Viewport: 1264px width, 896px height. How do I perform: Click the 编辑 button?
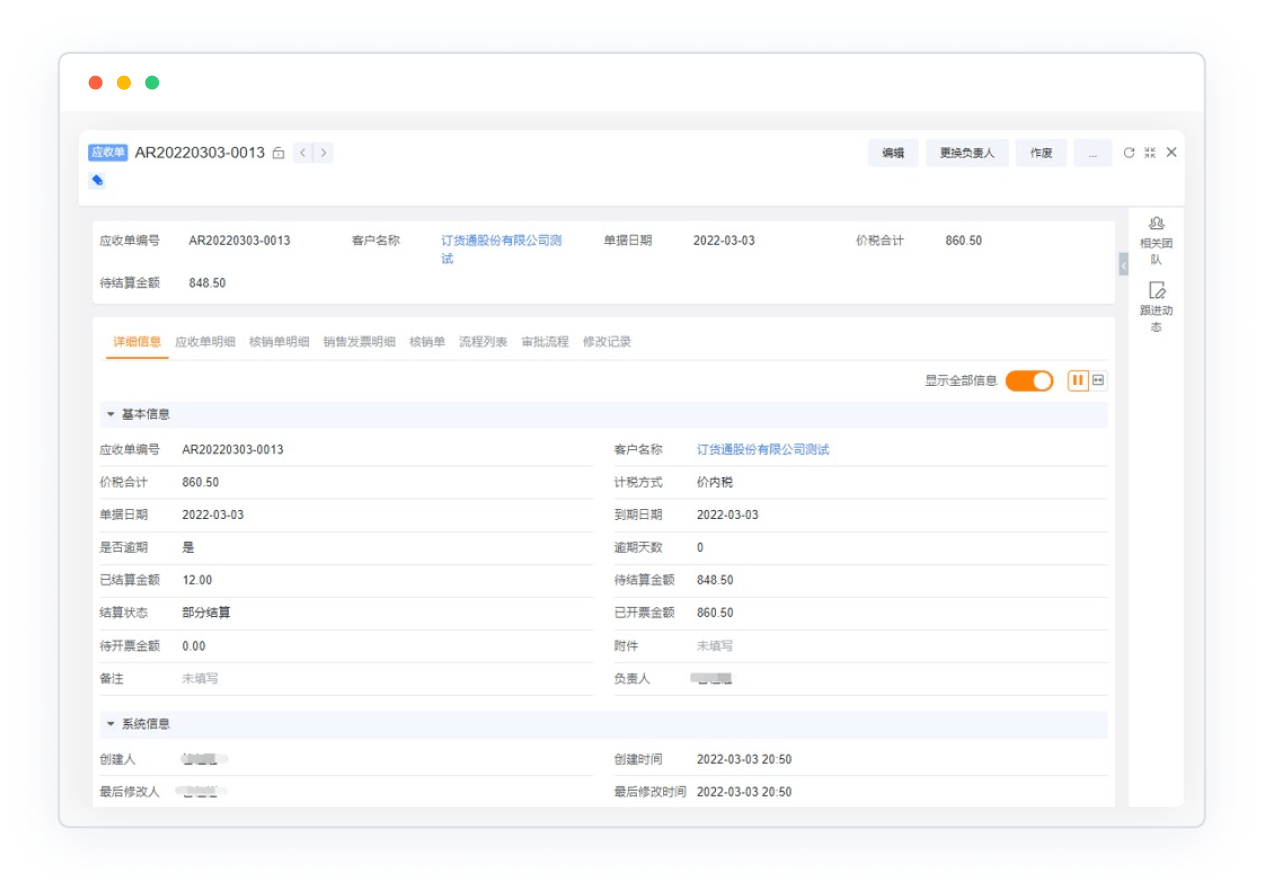click(893, 153)
